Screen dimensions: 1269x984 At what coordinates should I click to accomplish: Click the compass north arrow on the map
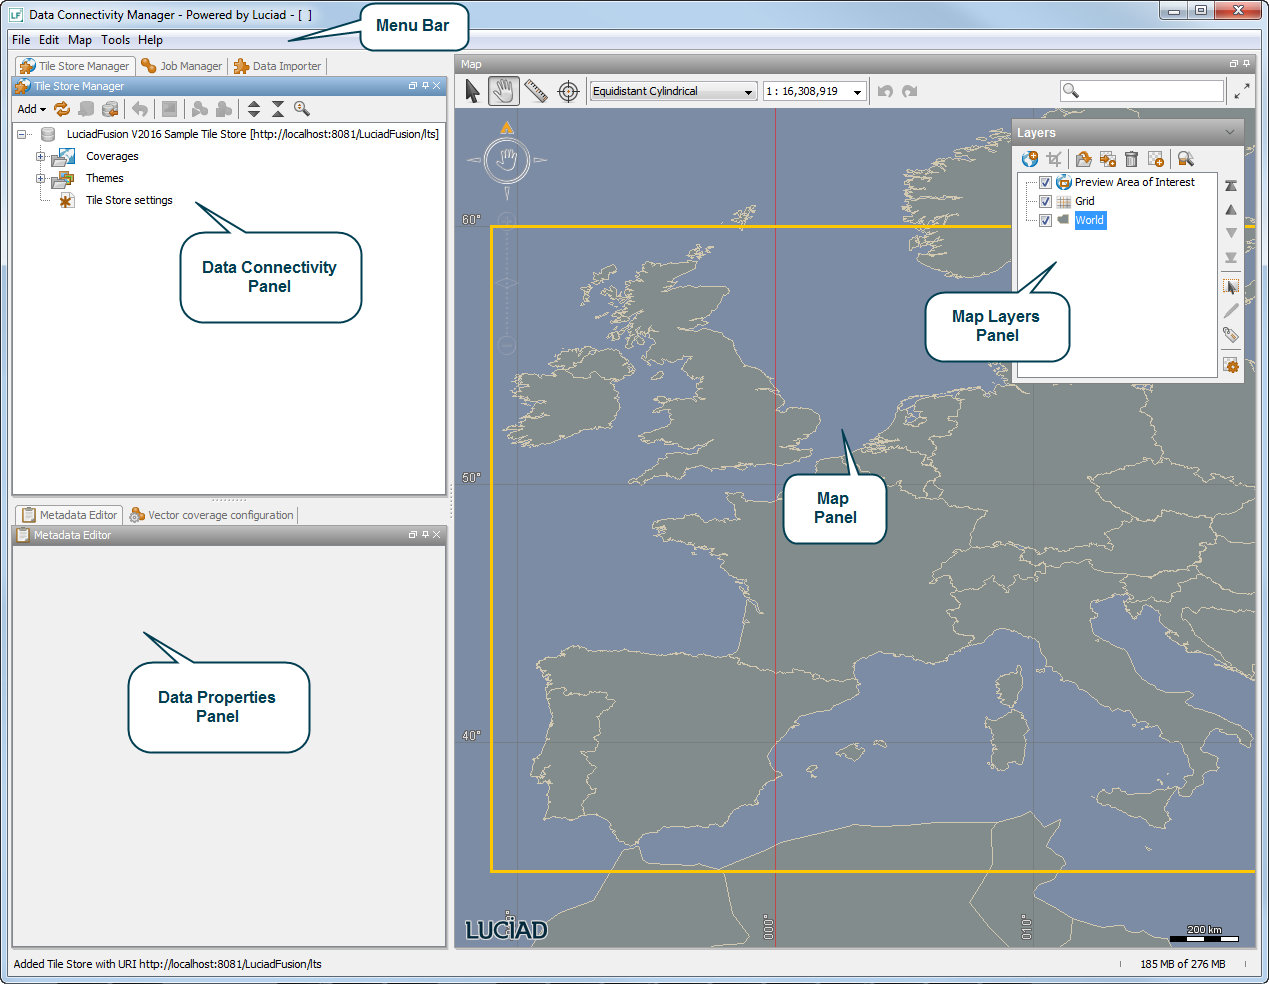pyautogui.click(x=507, y=127)
